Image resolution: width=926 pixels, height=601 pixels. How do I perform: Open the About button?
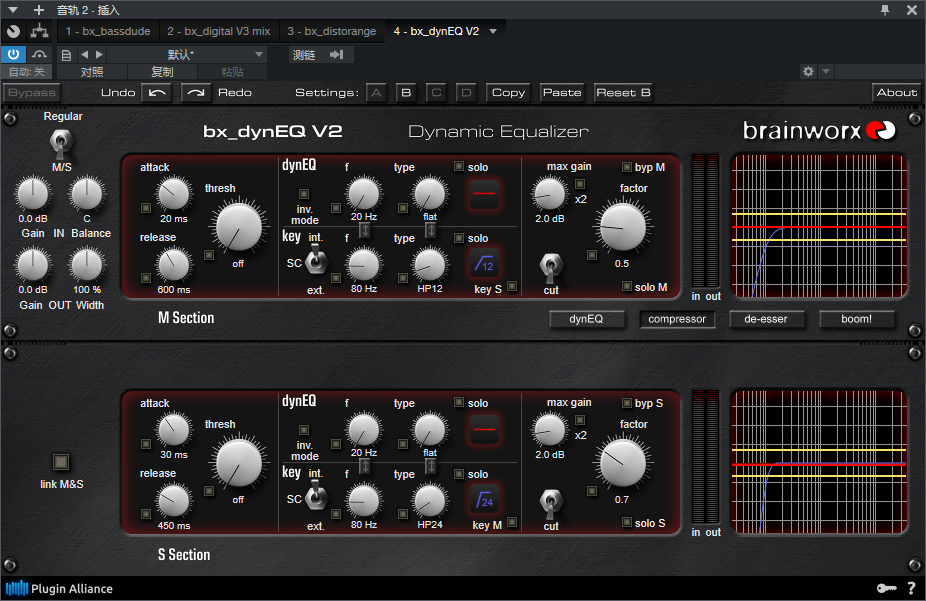pos(896,93)
